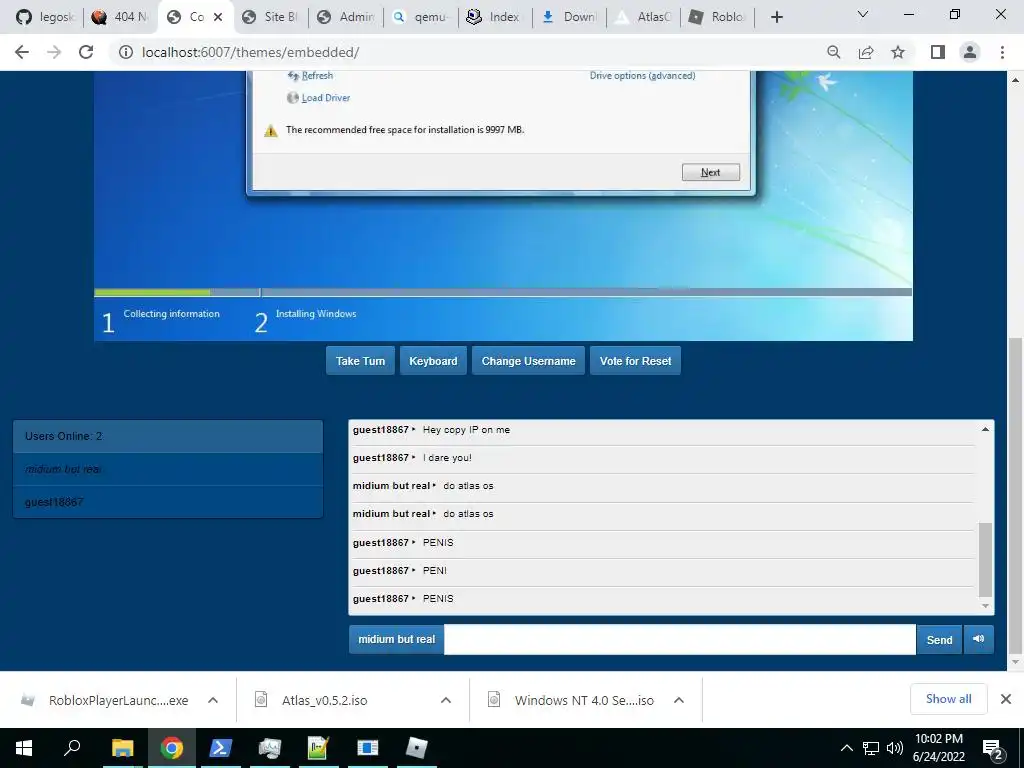
Task: Click the chat scrollbar thumb
Action: pos(985,560)
